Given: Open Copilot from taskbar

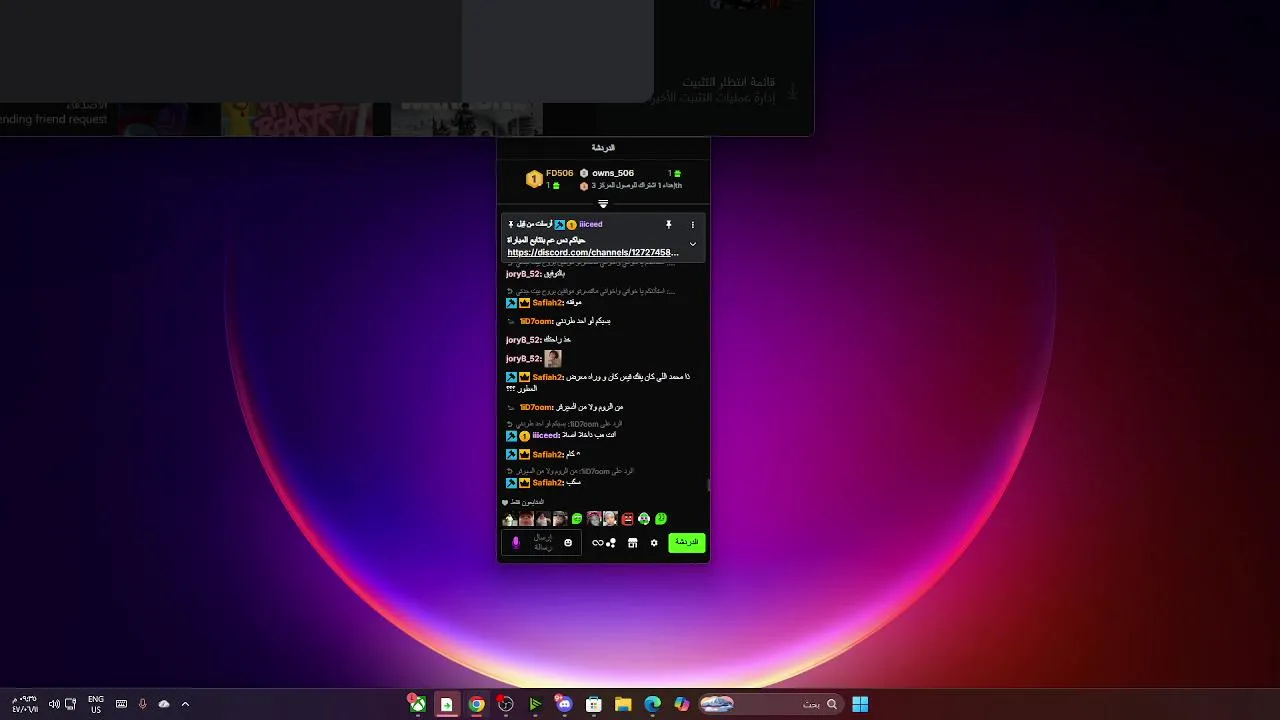Looking at the screenshot, I should pyautogui.click(x=682, y=704).
